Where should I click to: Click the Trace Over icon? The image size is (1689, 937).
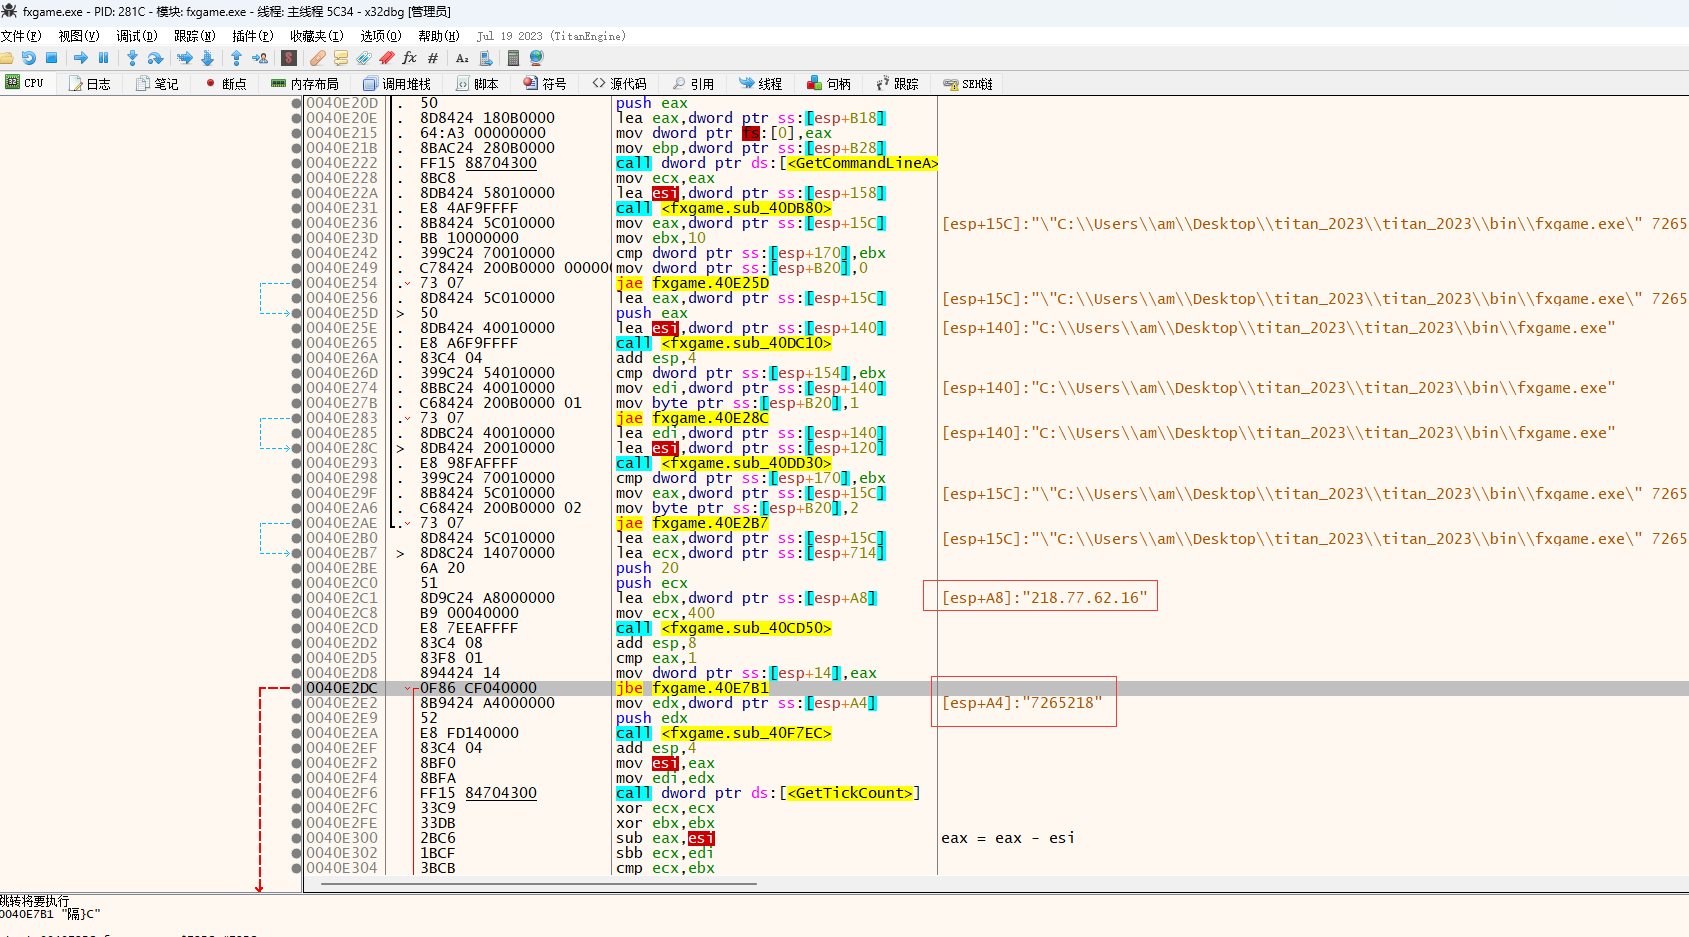pyautogui.click(x=207, y=58)
